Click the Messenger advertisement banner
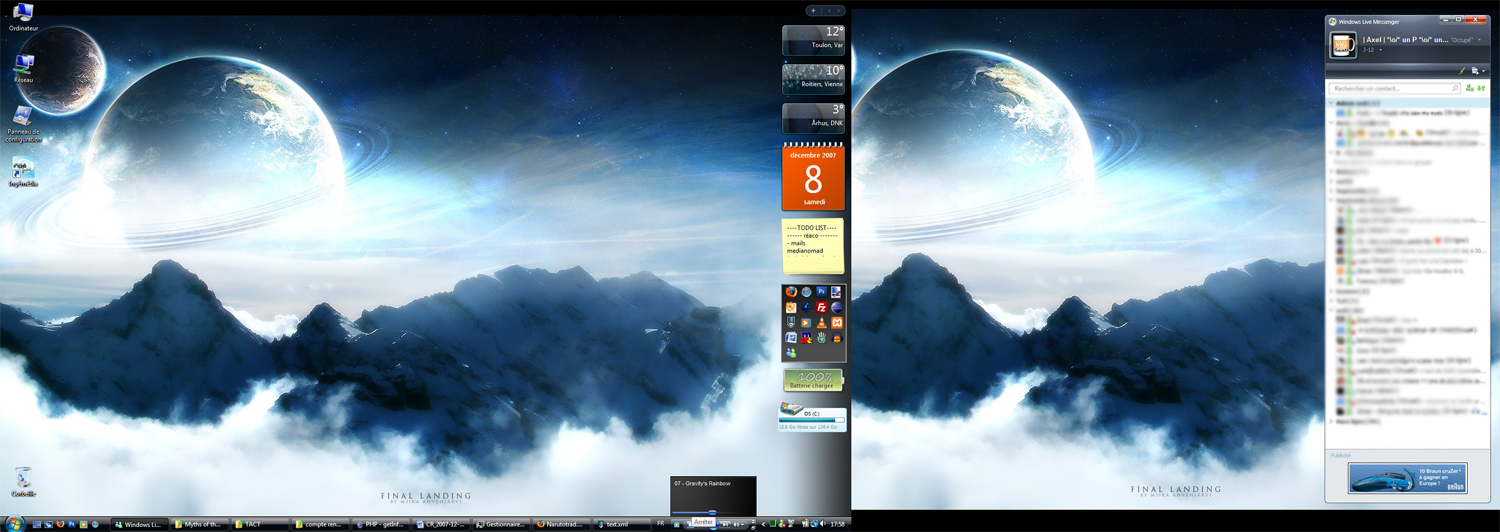 pyautogui.click(x=1407, y=478)
